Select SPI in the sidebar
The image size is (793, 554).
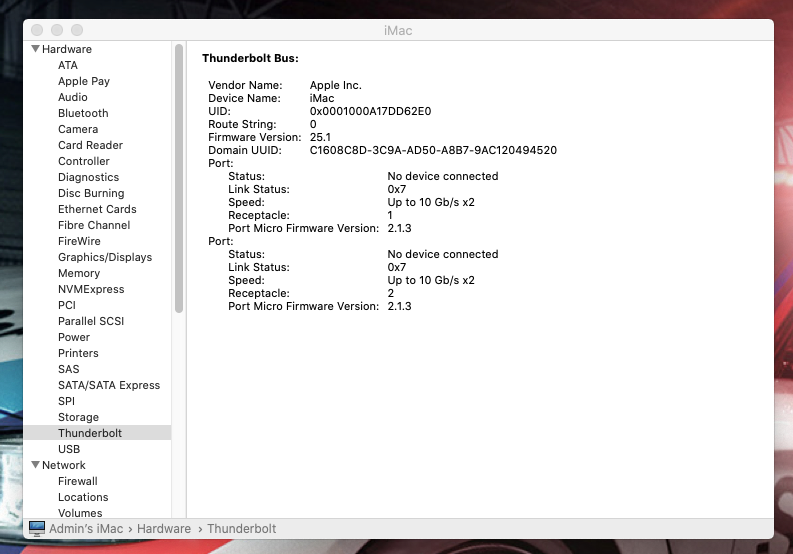(x=66, y=401)
